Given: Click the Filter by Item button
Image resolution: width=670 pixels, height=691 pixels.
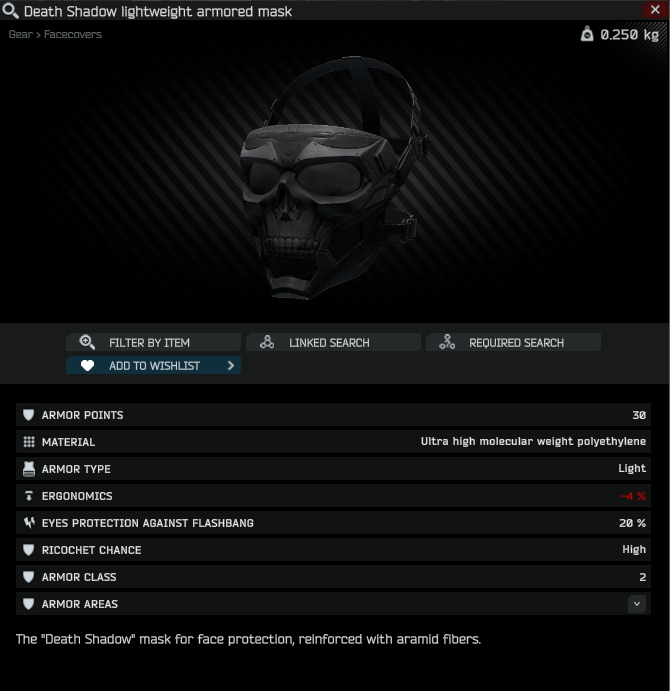Looking at the screenshot, I should point(153,342).
